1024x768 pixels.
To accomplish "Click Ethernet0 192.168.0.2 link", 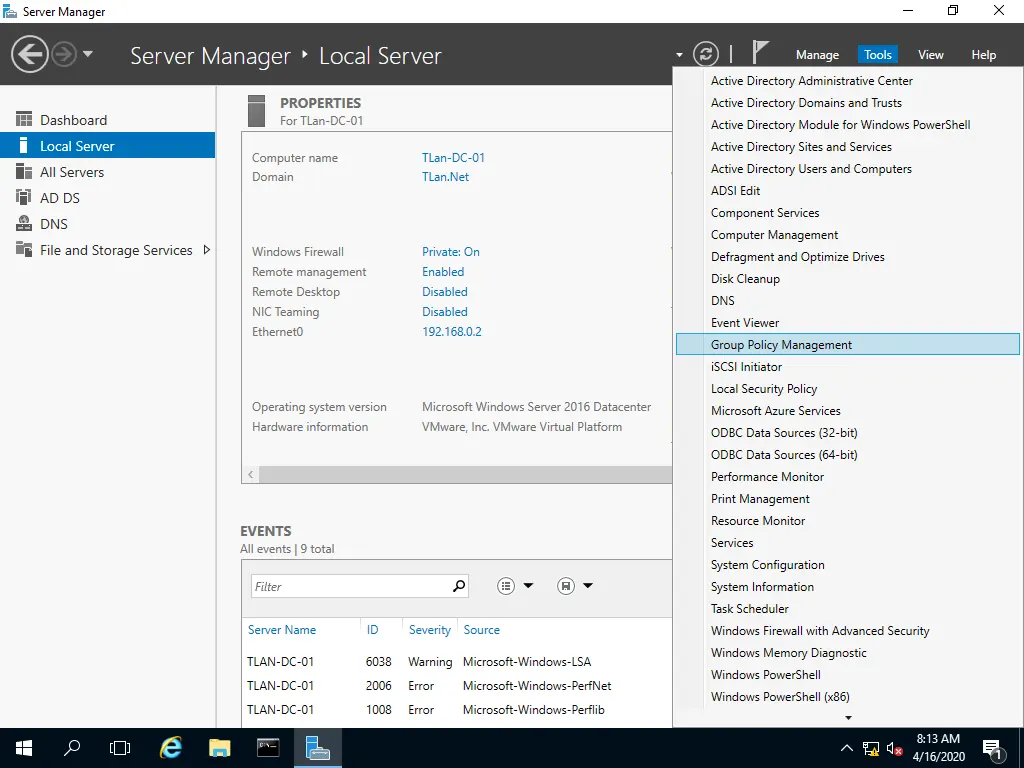I will [452, 332].
